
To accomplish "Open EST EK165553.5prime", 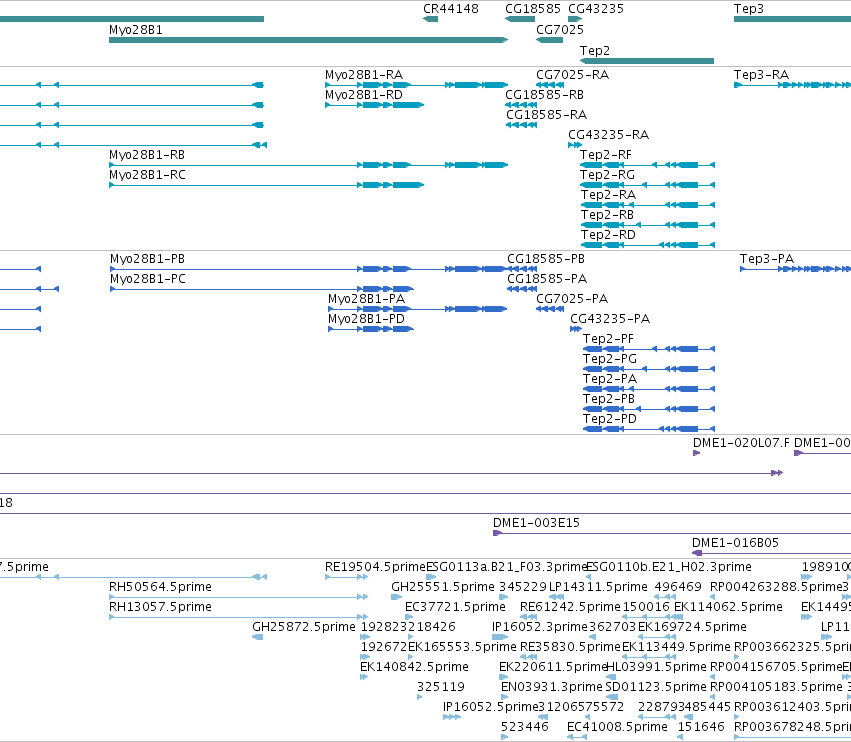I will 411,657.
